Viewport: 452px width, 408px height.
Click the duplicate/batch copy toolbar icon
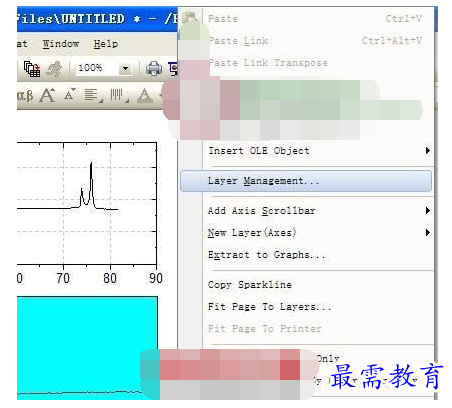point(32,69)
